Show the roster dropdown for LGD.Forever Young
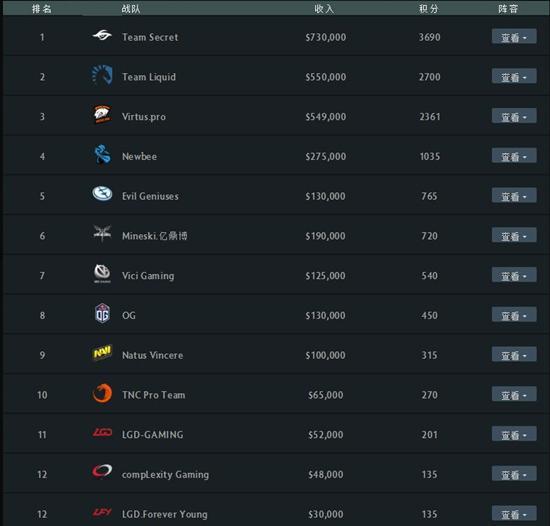The width and height of the screenshot is (550, 526). click(x=514, y=513)
